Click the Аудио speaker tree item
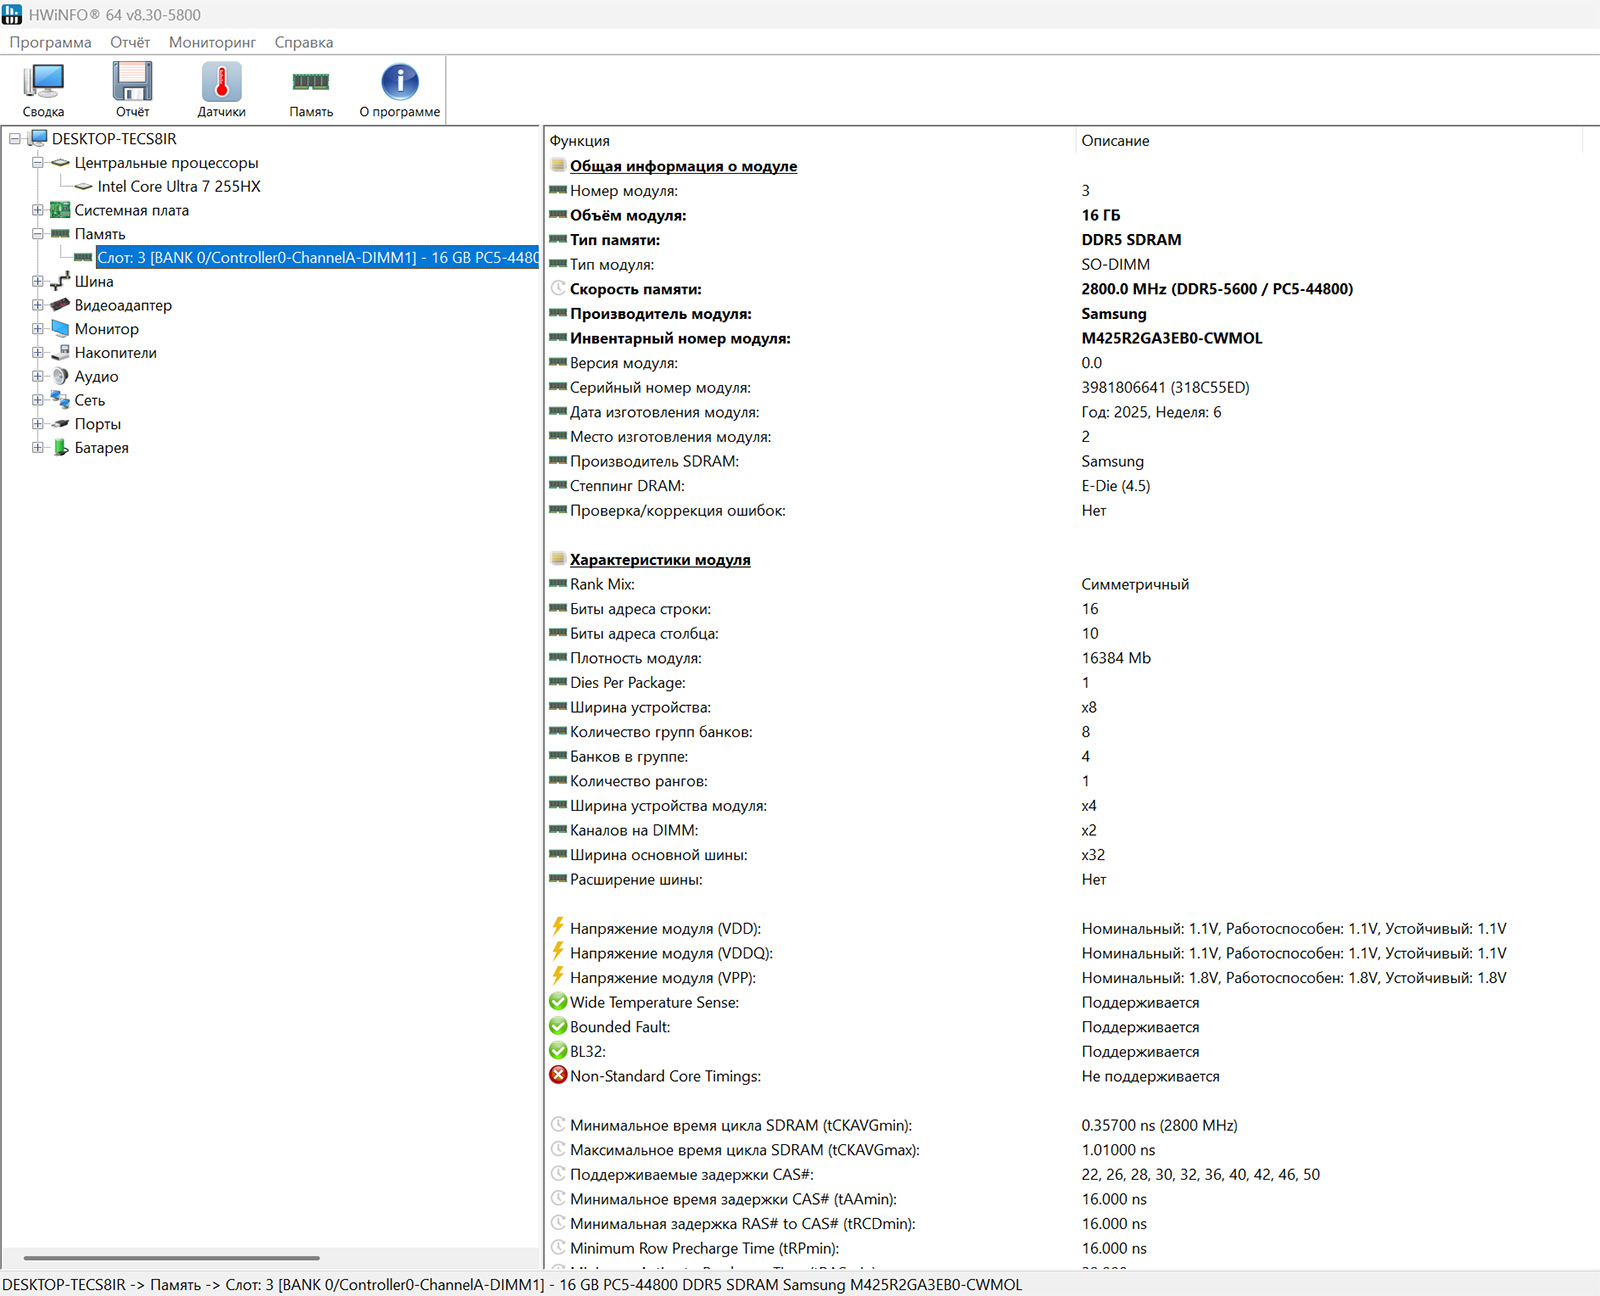Image resolution: width=1600 pixels, height=1296 pixels. coord(96,377)
